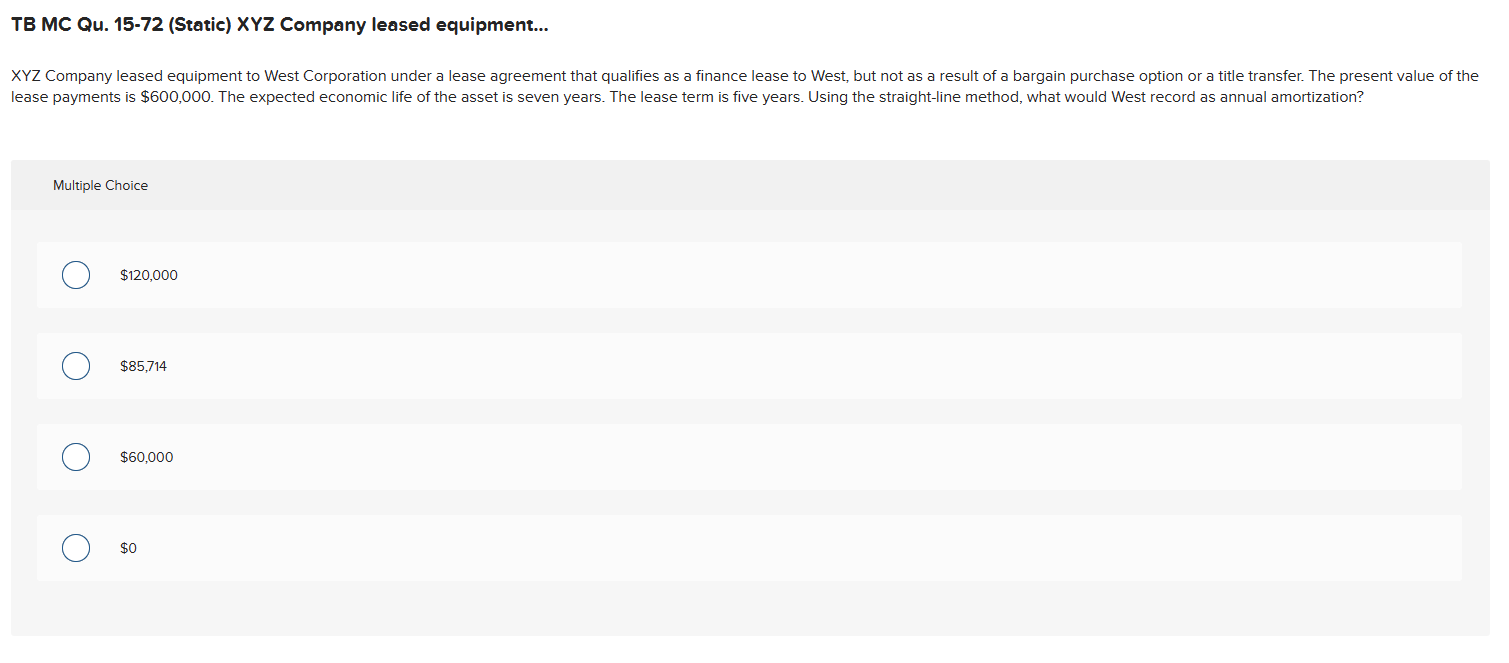Click the $60,000 answer row
The image size is (1509, 663).
(x=600, y=456)
